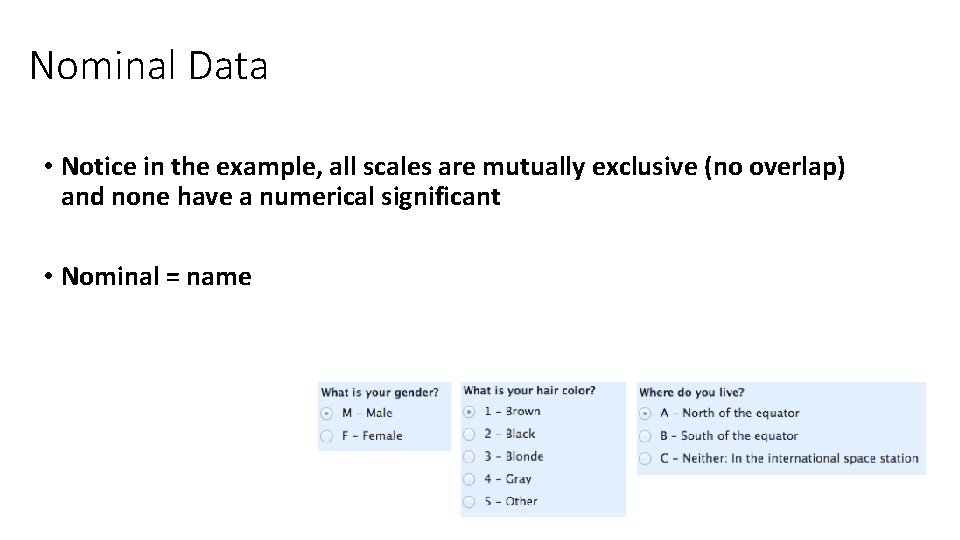Choose the Black hair color radio button
Viewport: 960px width, 540px height.
(x=469, y=434)
